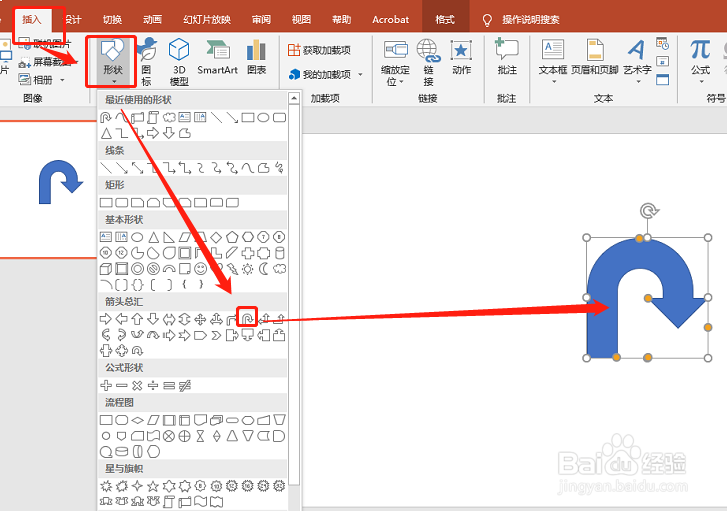Viewport: 727px width, 511px height.
Task: Switch to the 审阅 tab
Action: (261, 19)
